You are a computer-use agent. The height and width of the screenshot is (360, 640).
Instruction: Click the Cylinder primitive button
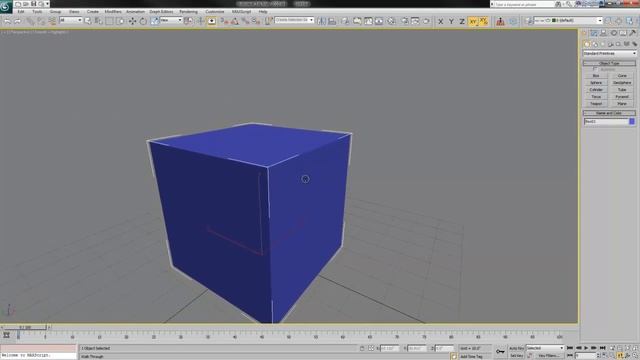596,89
